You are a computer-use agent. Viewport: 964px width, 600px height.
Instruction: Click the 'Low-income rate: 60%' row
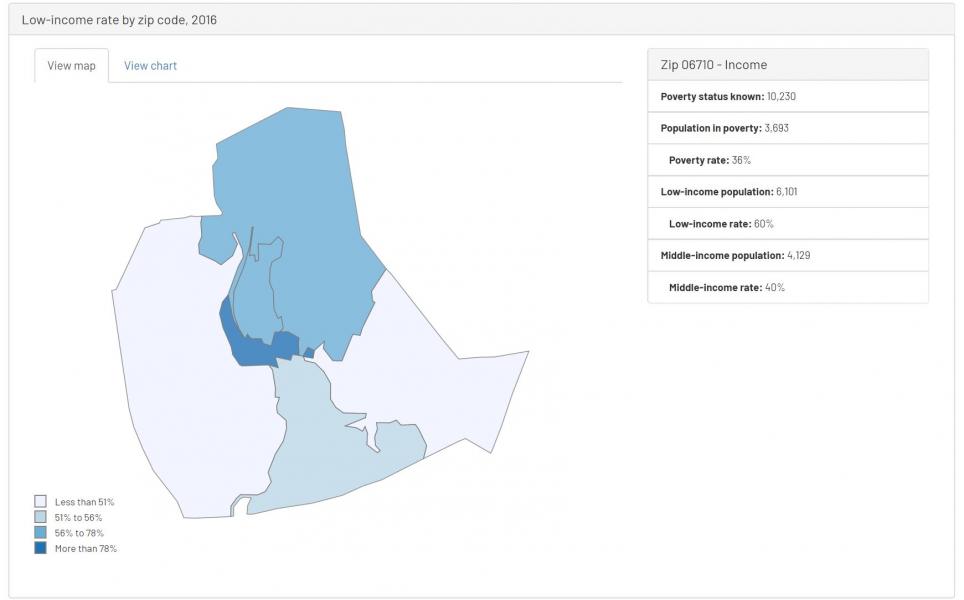point(788,224)
